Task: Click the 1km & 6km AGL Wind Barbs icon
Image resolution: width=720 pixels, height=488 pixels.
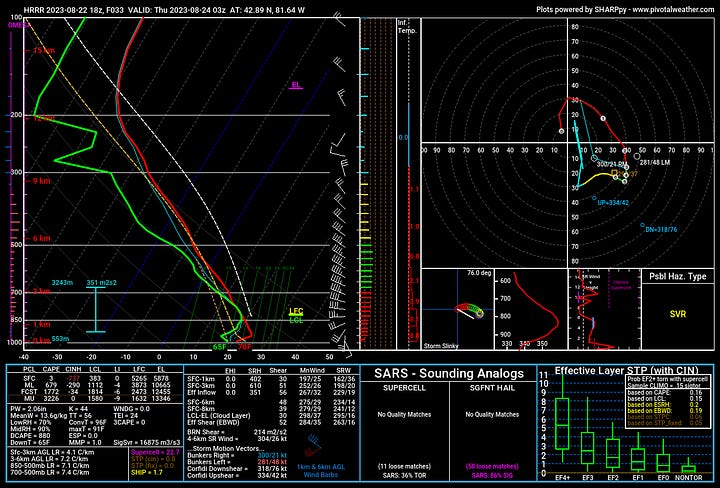Action: [313, 446]
